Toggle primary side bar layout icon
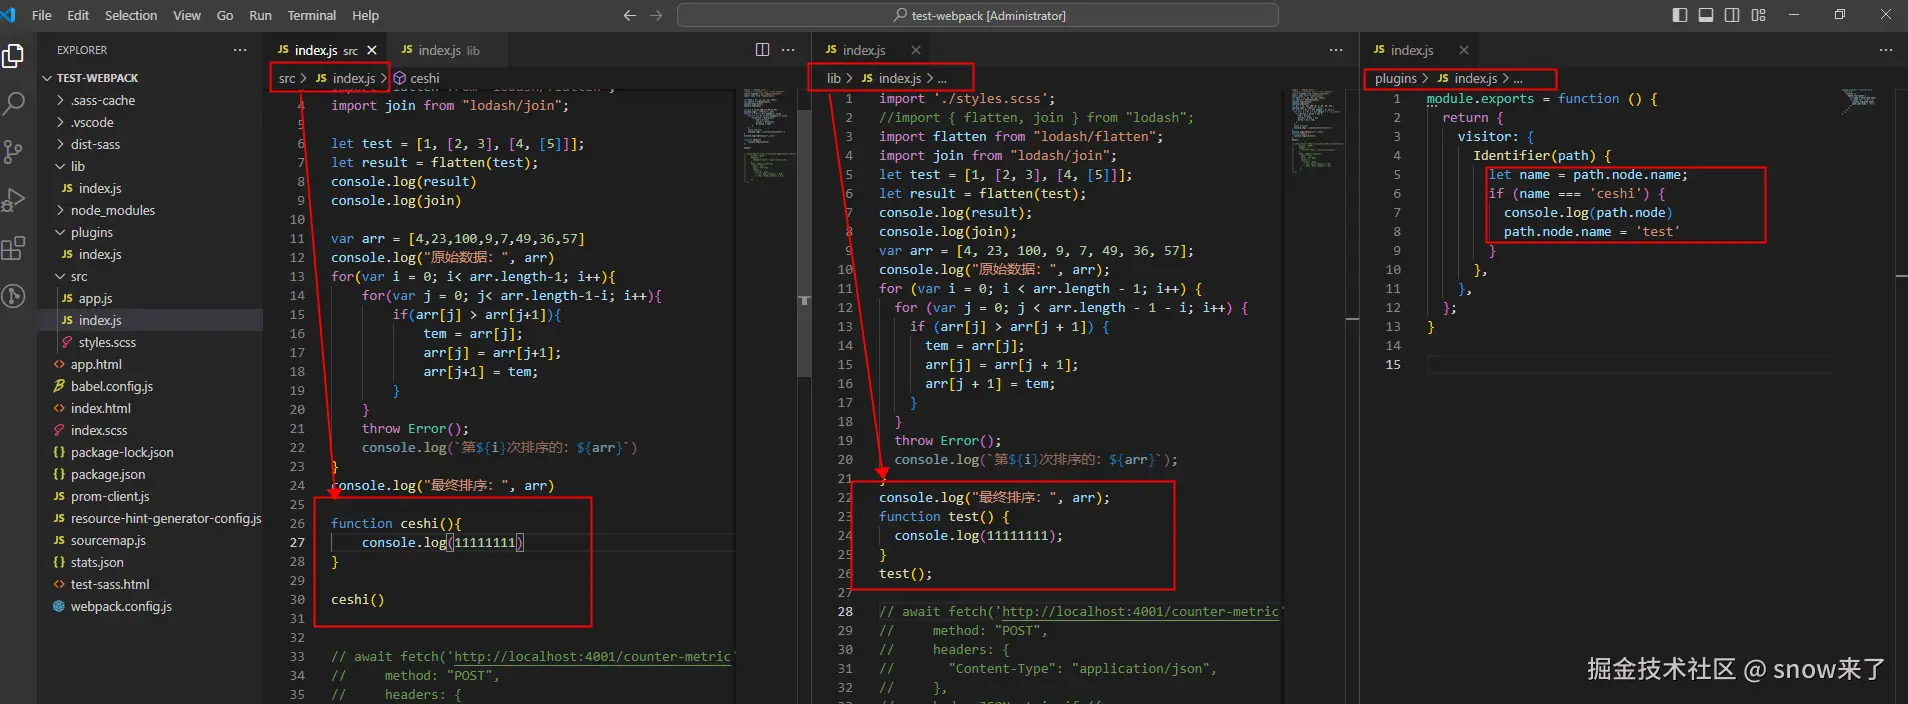The height and width of the screenshot is (704, 1908). [x=1680, y=15]
